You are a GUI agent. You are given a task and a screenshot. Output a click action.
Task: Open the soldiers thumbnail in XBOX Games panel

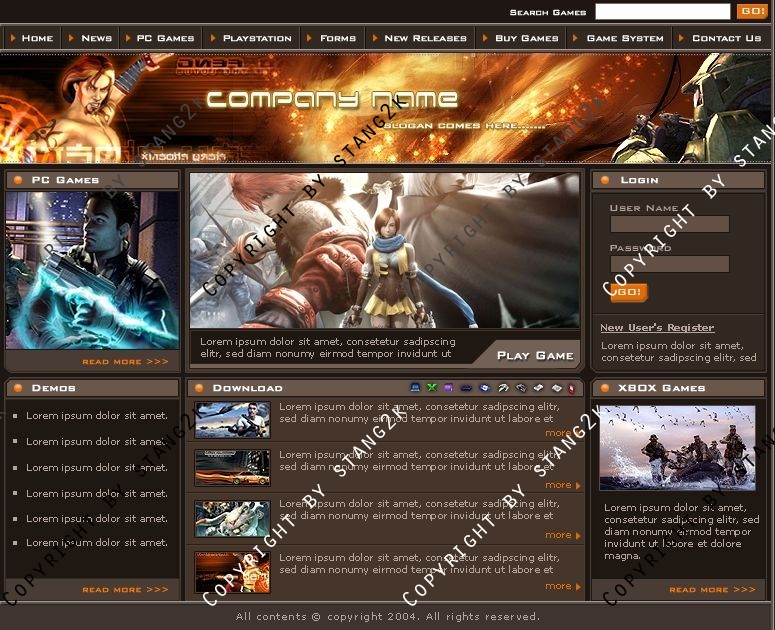677,448
